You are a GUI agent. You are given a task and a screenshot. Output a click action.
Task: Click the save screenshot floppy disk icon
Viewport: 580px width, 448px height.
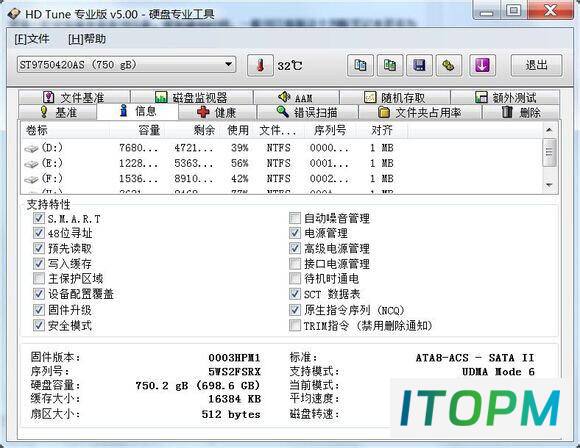click(x=419, y=65)
